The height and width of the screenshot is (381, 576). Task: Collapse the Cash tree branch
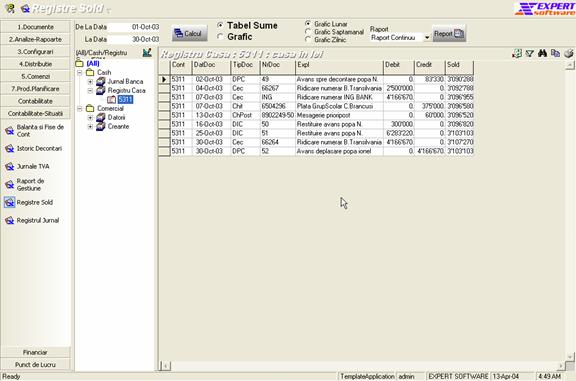tap(79, 73)
